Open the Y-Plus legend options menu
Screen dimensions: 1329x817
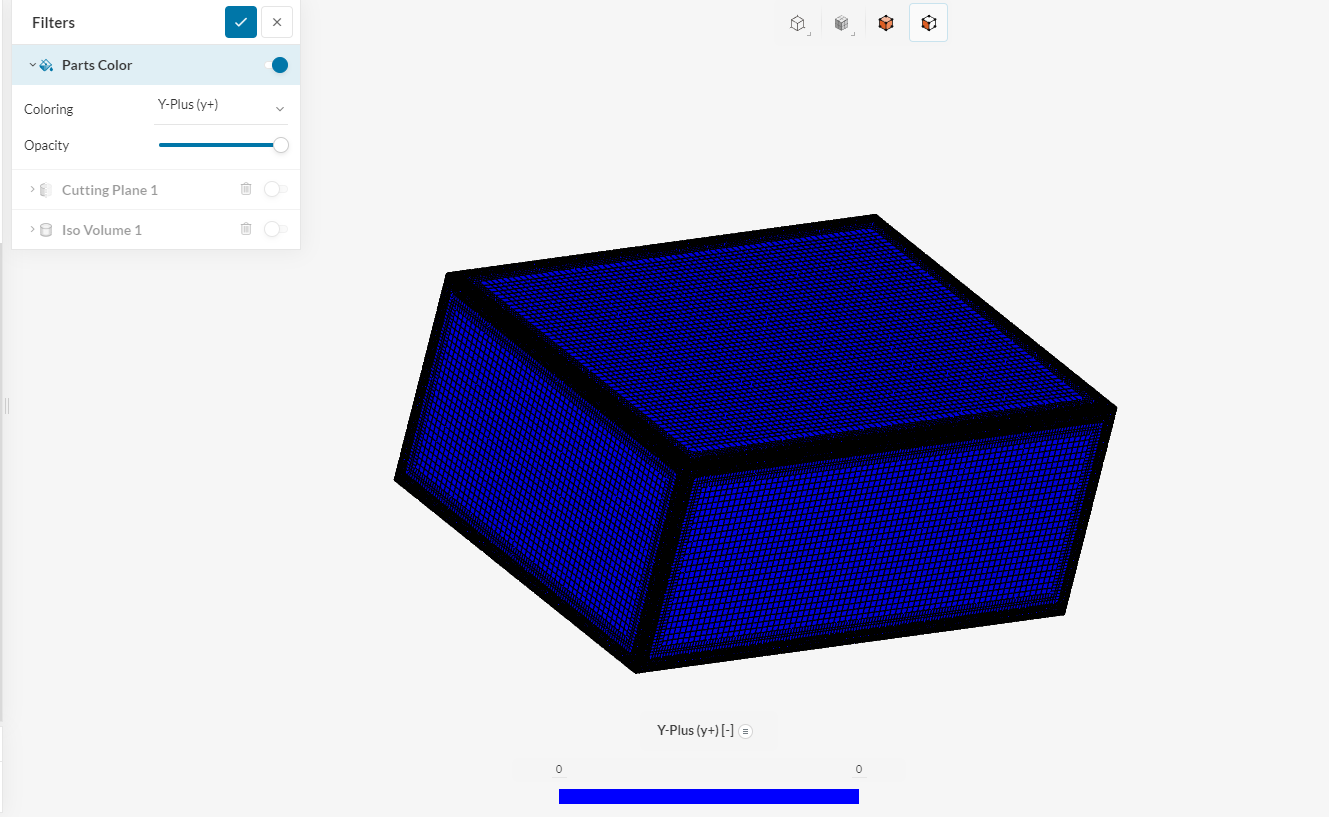[x=746, y=731]
